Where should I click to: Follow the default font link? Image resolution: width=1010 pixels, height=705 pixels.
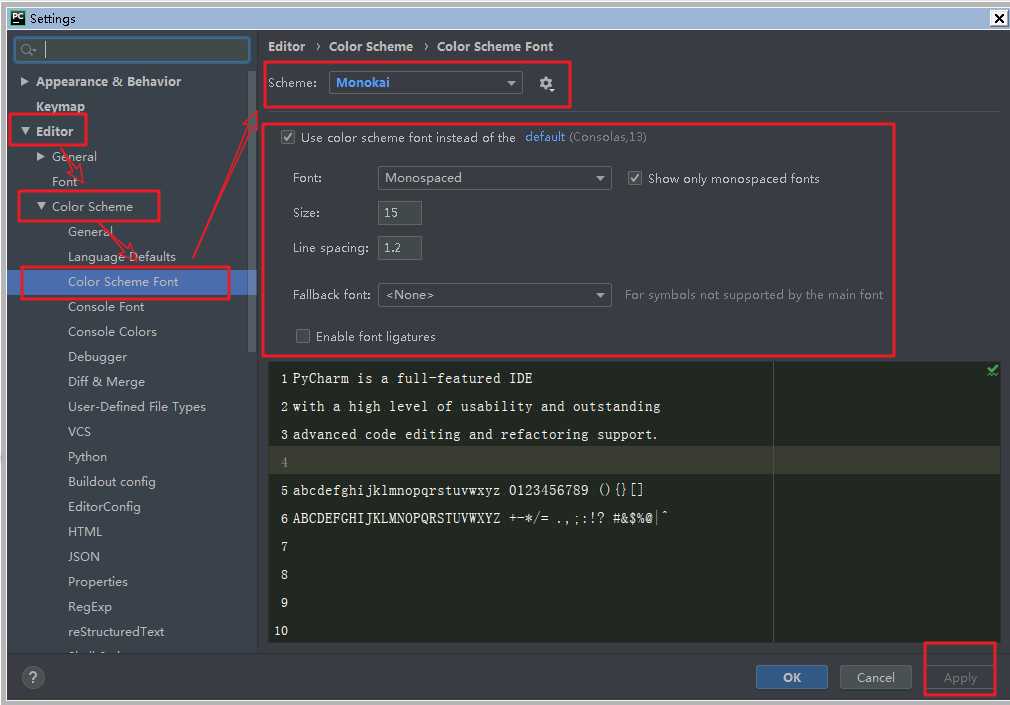pos(545,137)
